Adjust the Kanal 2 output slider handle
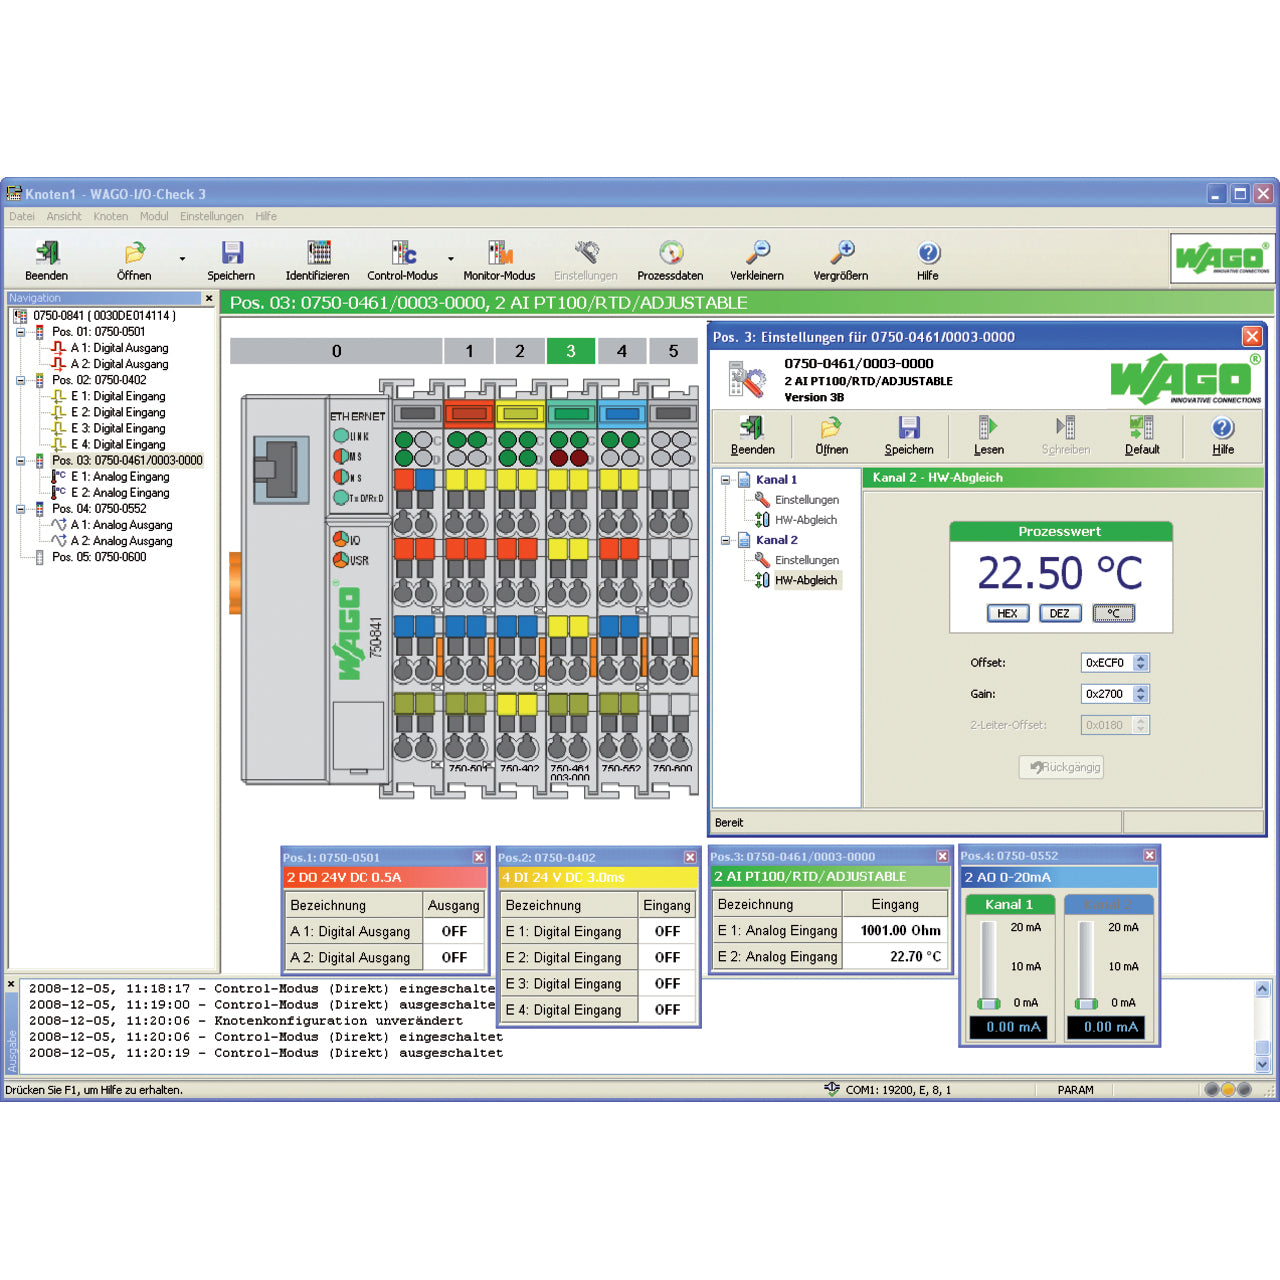Image resolution: width=1280 pixels, height=1280 pixels. (x=1086, y=1003)
